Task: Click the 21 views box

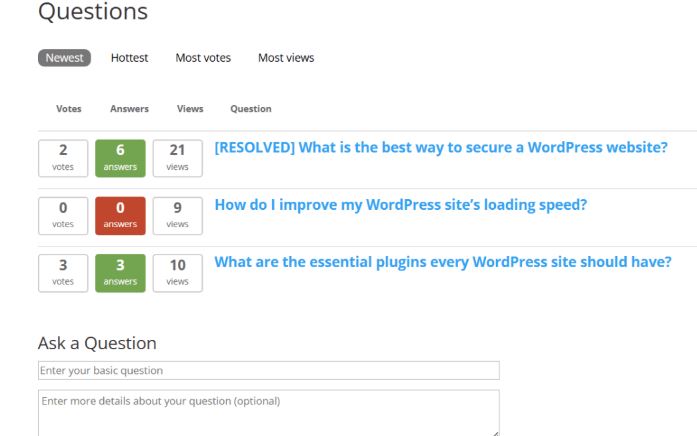Action: (x=178, y=158)
